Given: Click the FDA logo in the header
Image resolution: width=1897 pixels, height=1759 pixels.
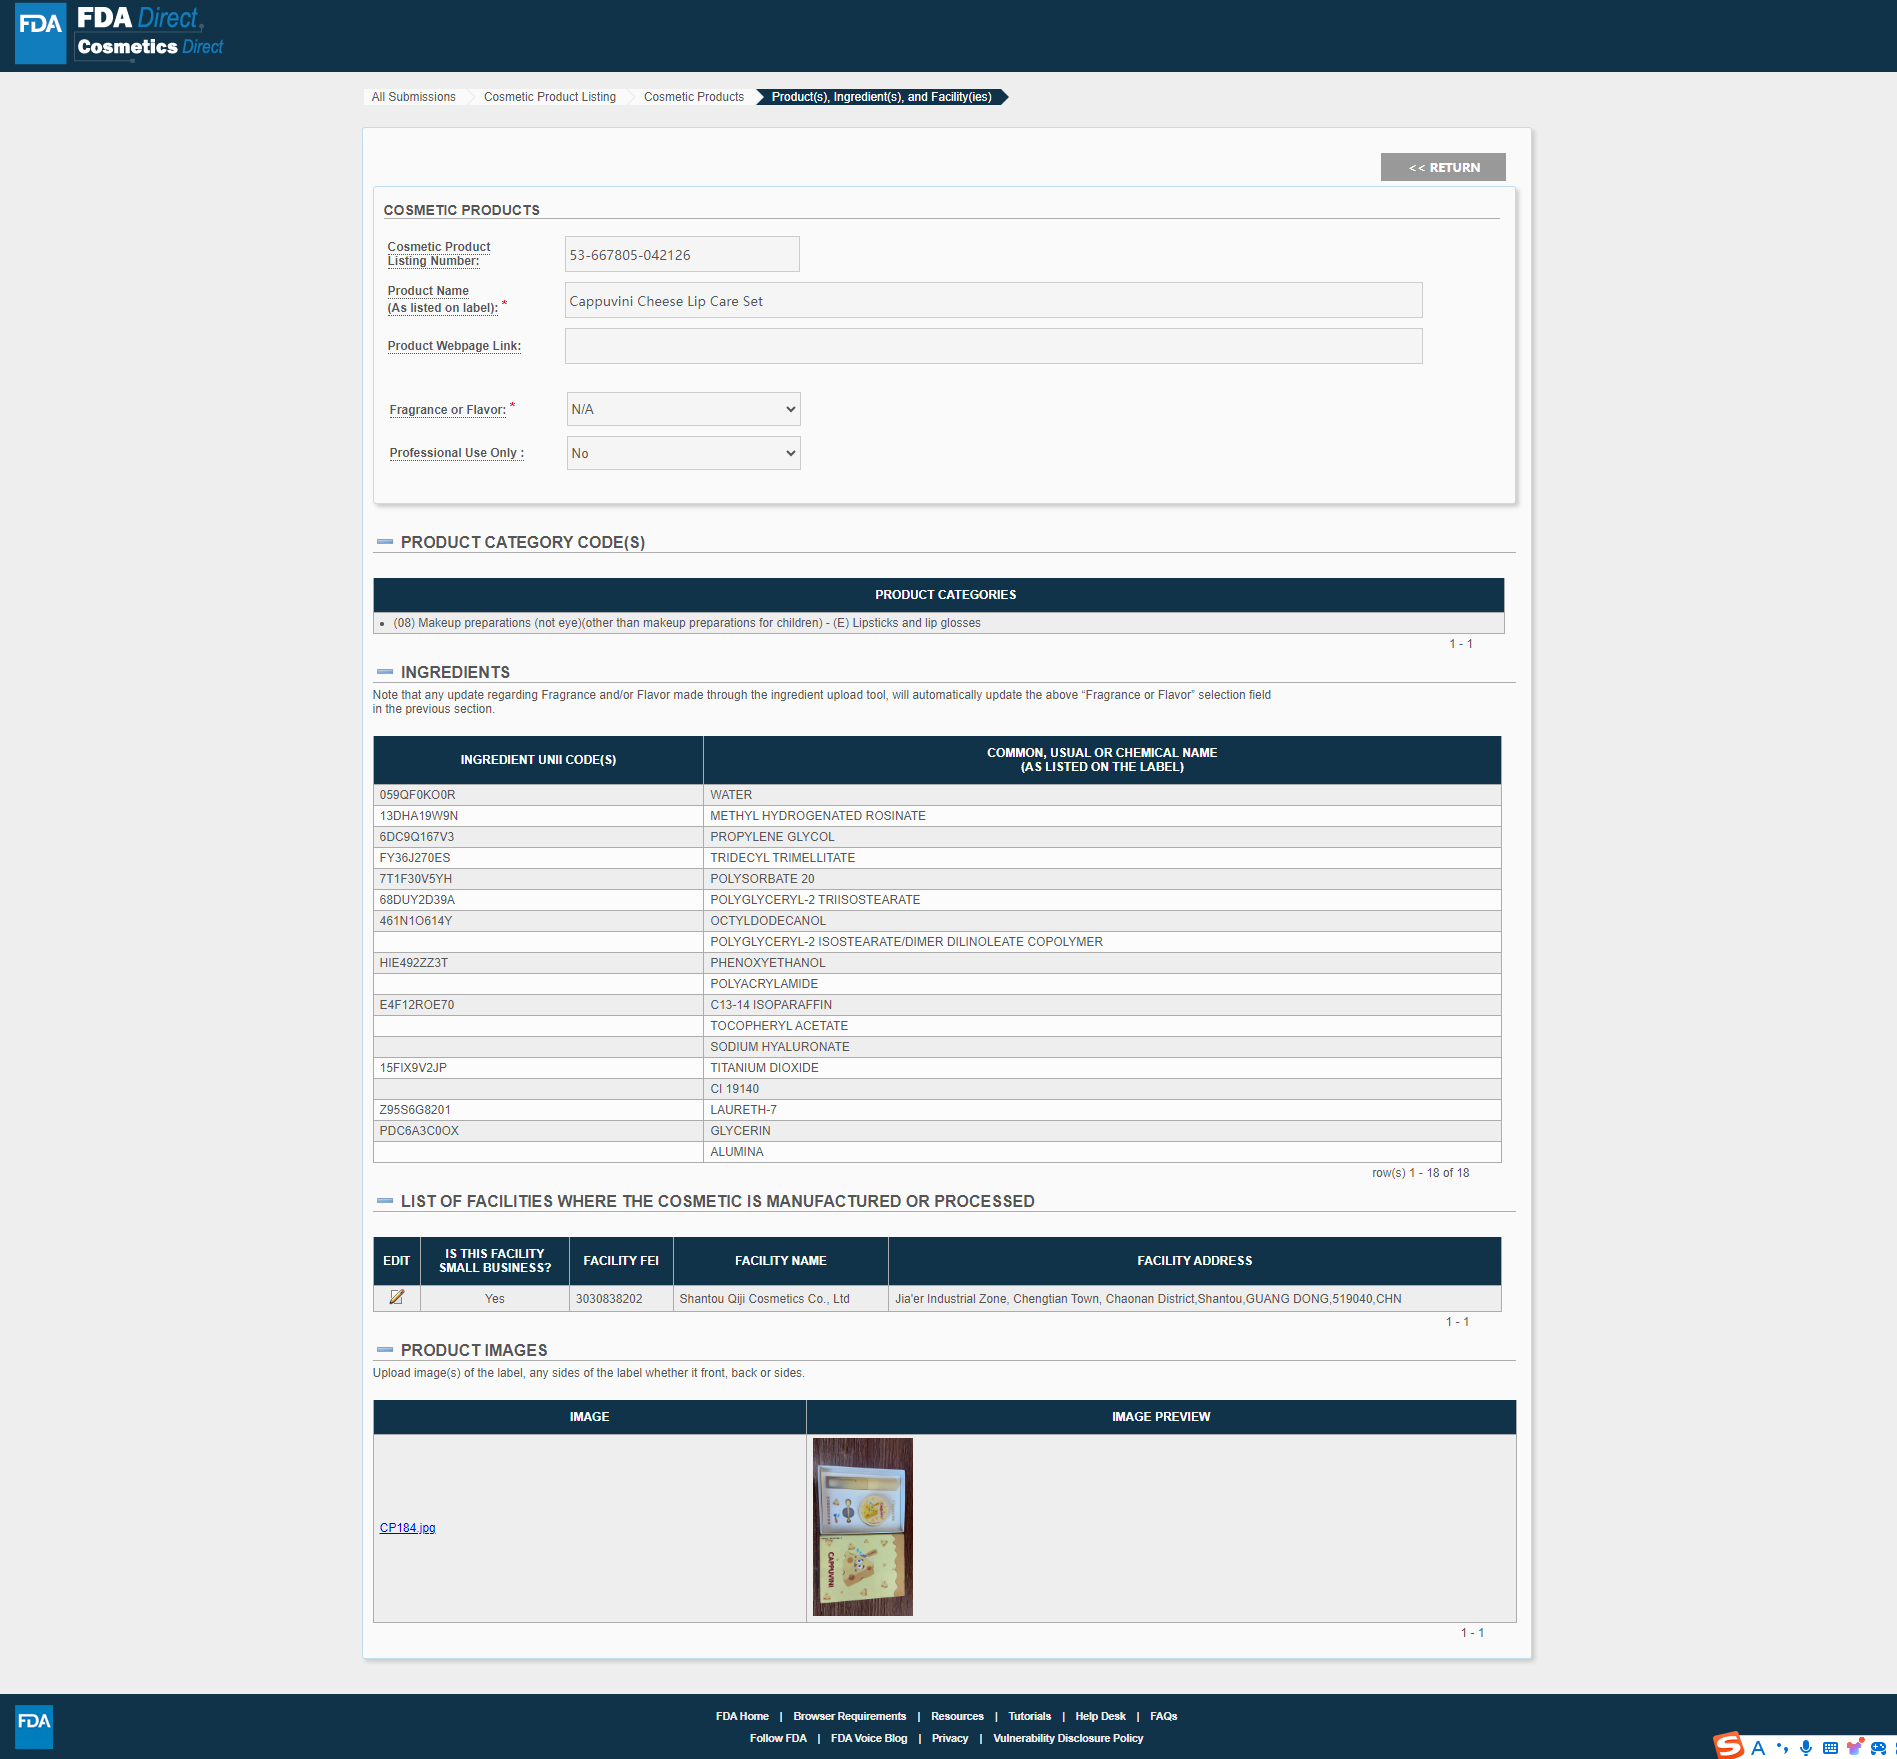Looking at the screenshot, I should 41,34.
